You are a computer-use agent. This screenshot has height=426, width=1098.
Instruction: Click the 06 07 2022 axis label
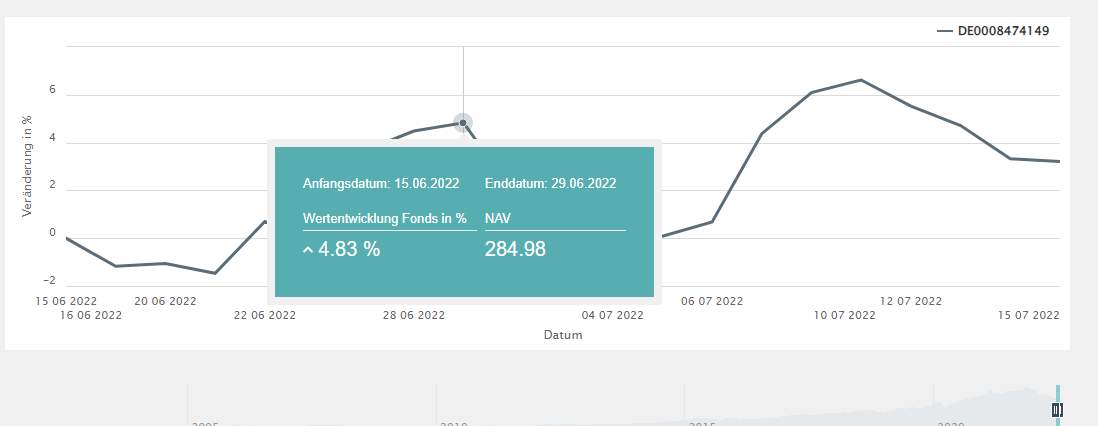coord(712,300)
